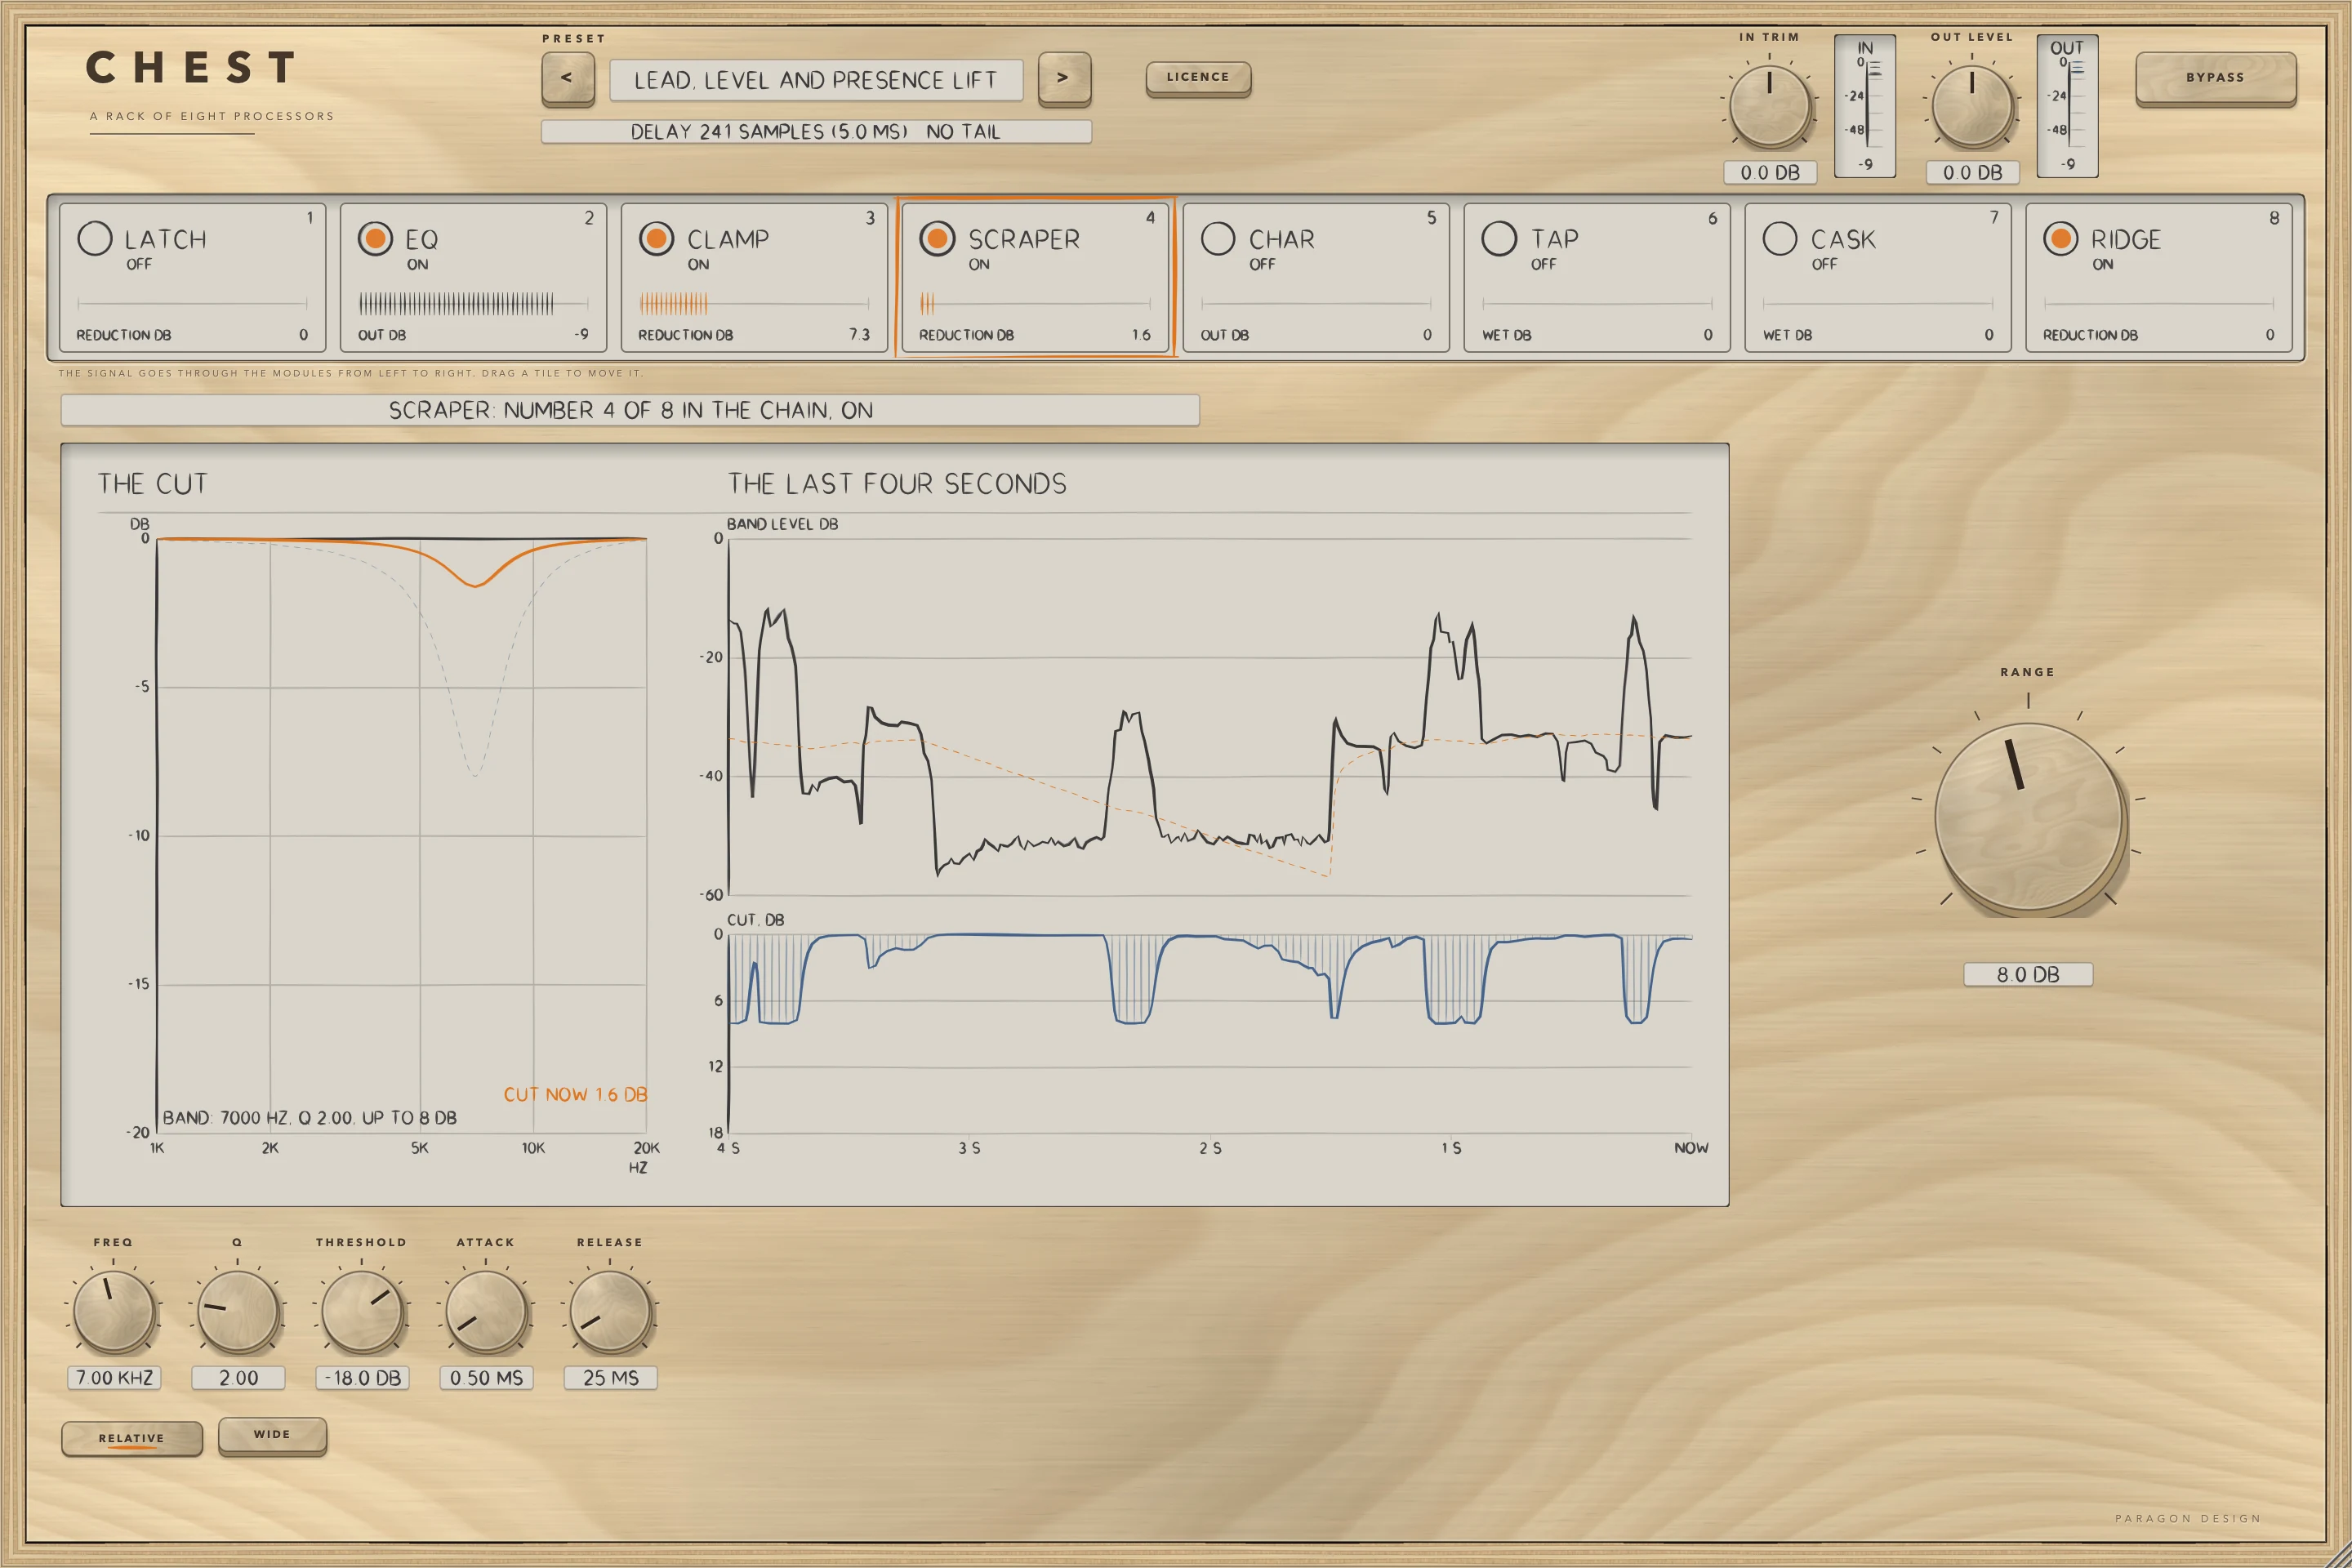Click the RELEASE knob

610,1311
